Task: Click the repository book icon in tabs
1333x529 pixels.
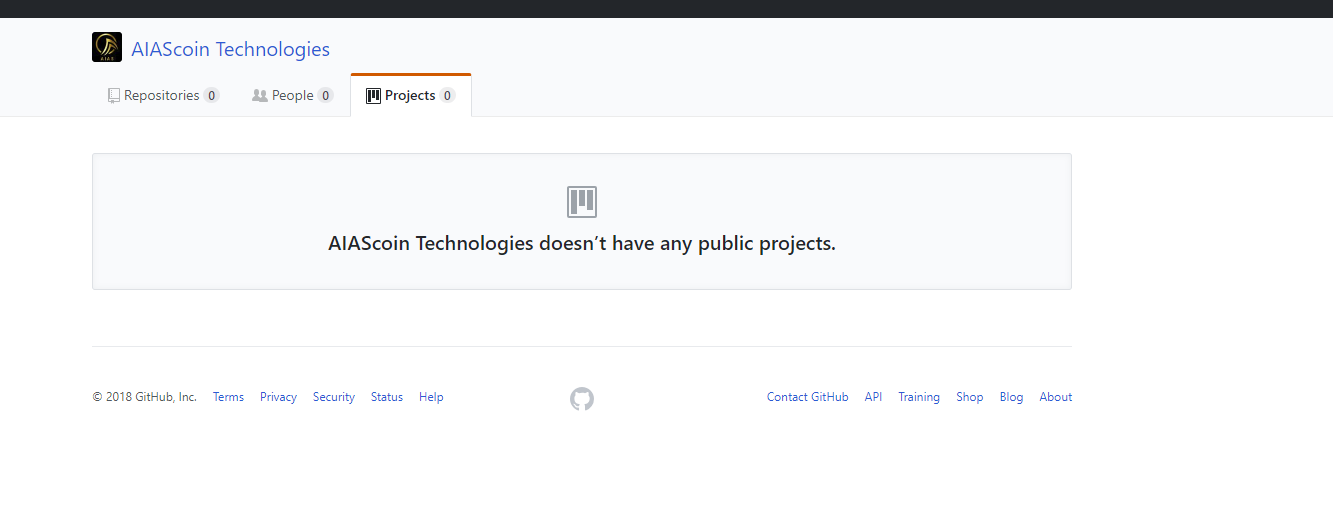Action: click(x=114, y=96)
